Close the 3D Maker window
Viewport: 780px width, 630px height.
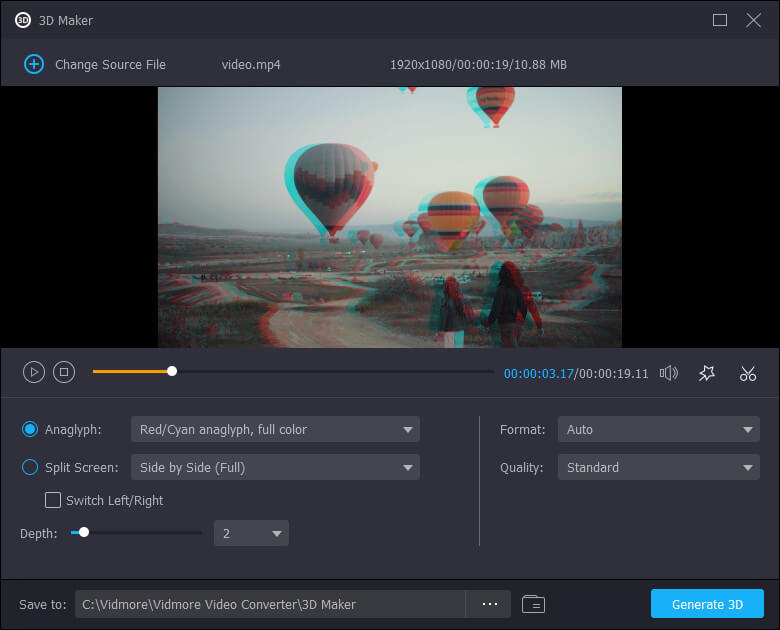point(753,20)
